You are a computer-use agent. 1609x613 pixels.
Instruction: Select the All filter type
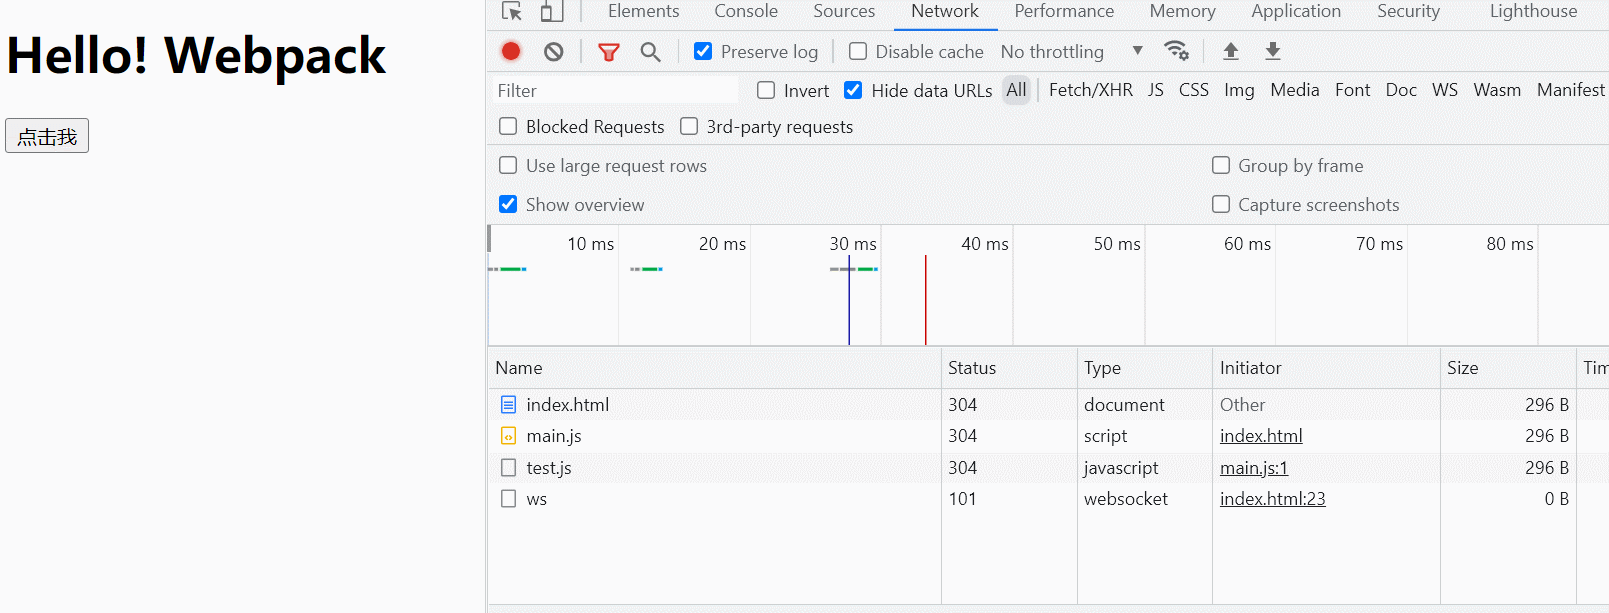[1016, 90]
